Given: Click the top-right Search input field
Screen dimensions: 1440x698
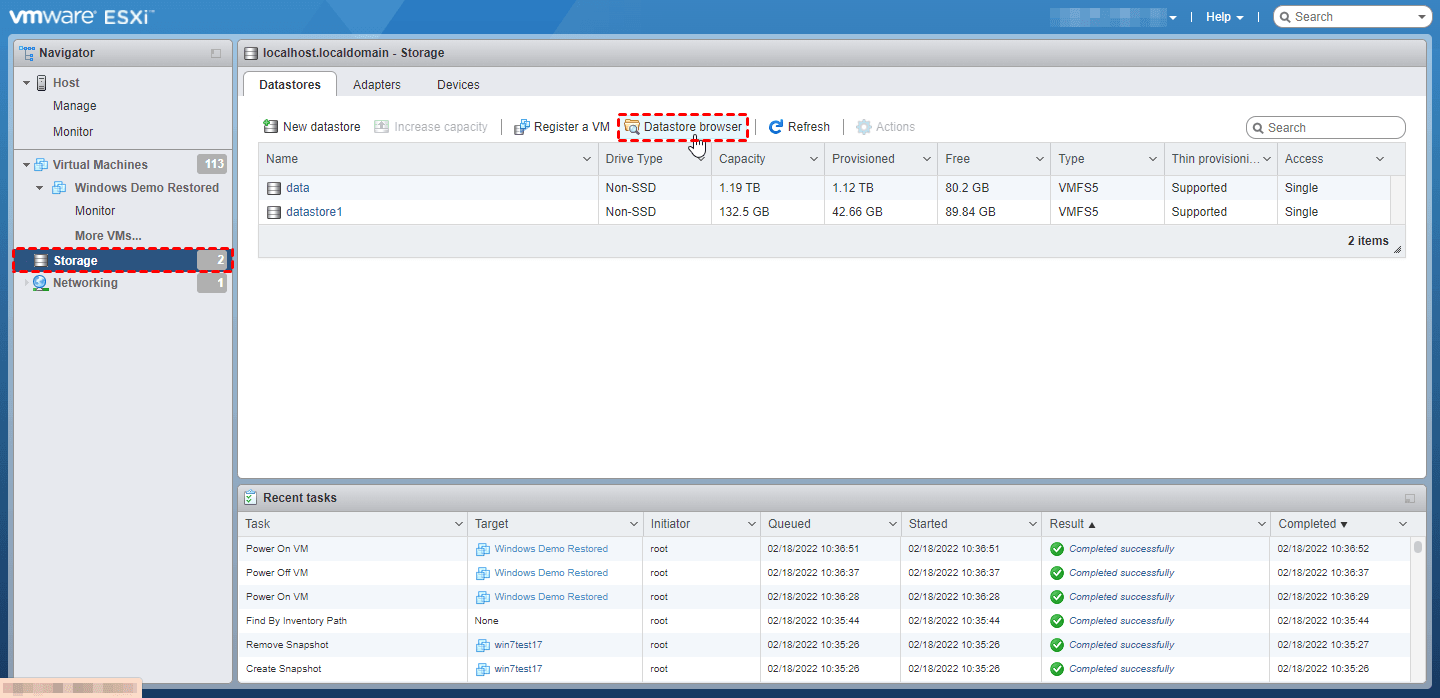Looking at the screenshot, I should [x=1353, y=17].
